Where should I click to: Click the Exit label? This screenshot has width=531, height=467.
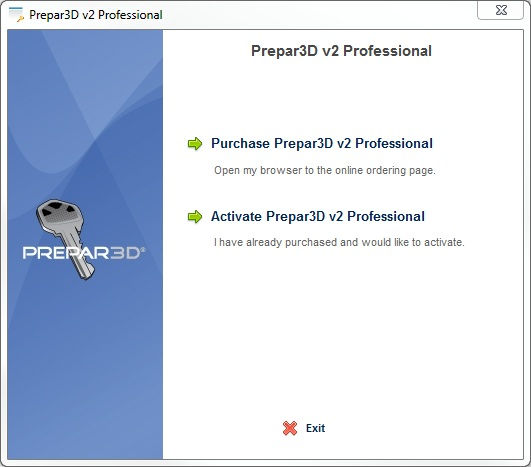pyautogui.click(x=315, y=428)
